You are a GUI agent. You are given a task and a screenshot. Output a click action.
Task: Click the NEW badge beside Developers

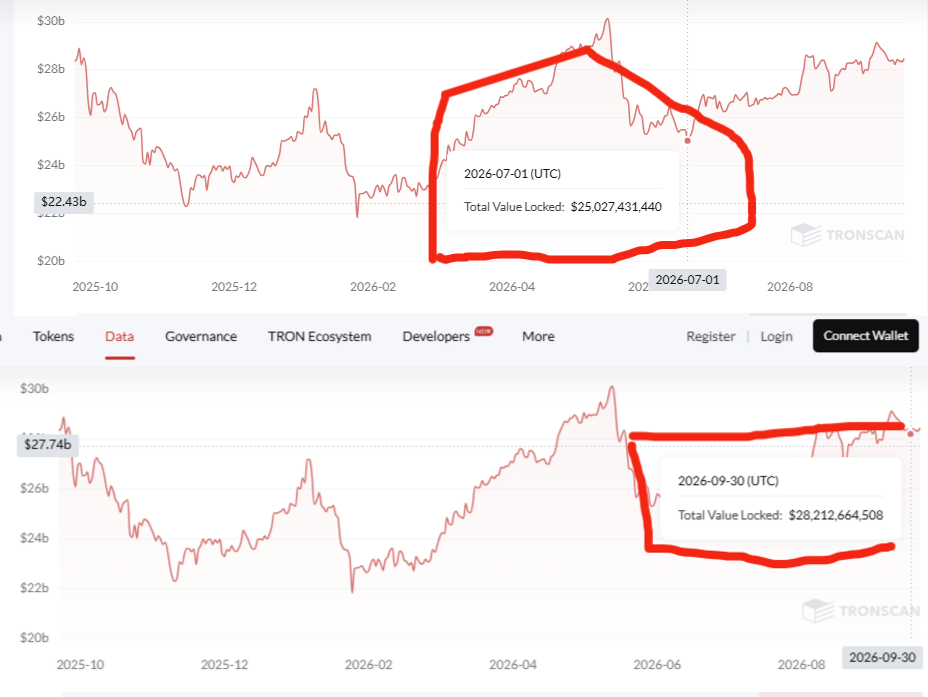(484, 331)
